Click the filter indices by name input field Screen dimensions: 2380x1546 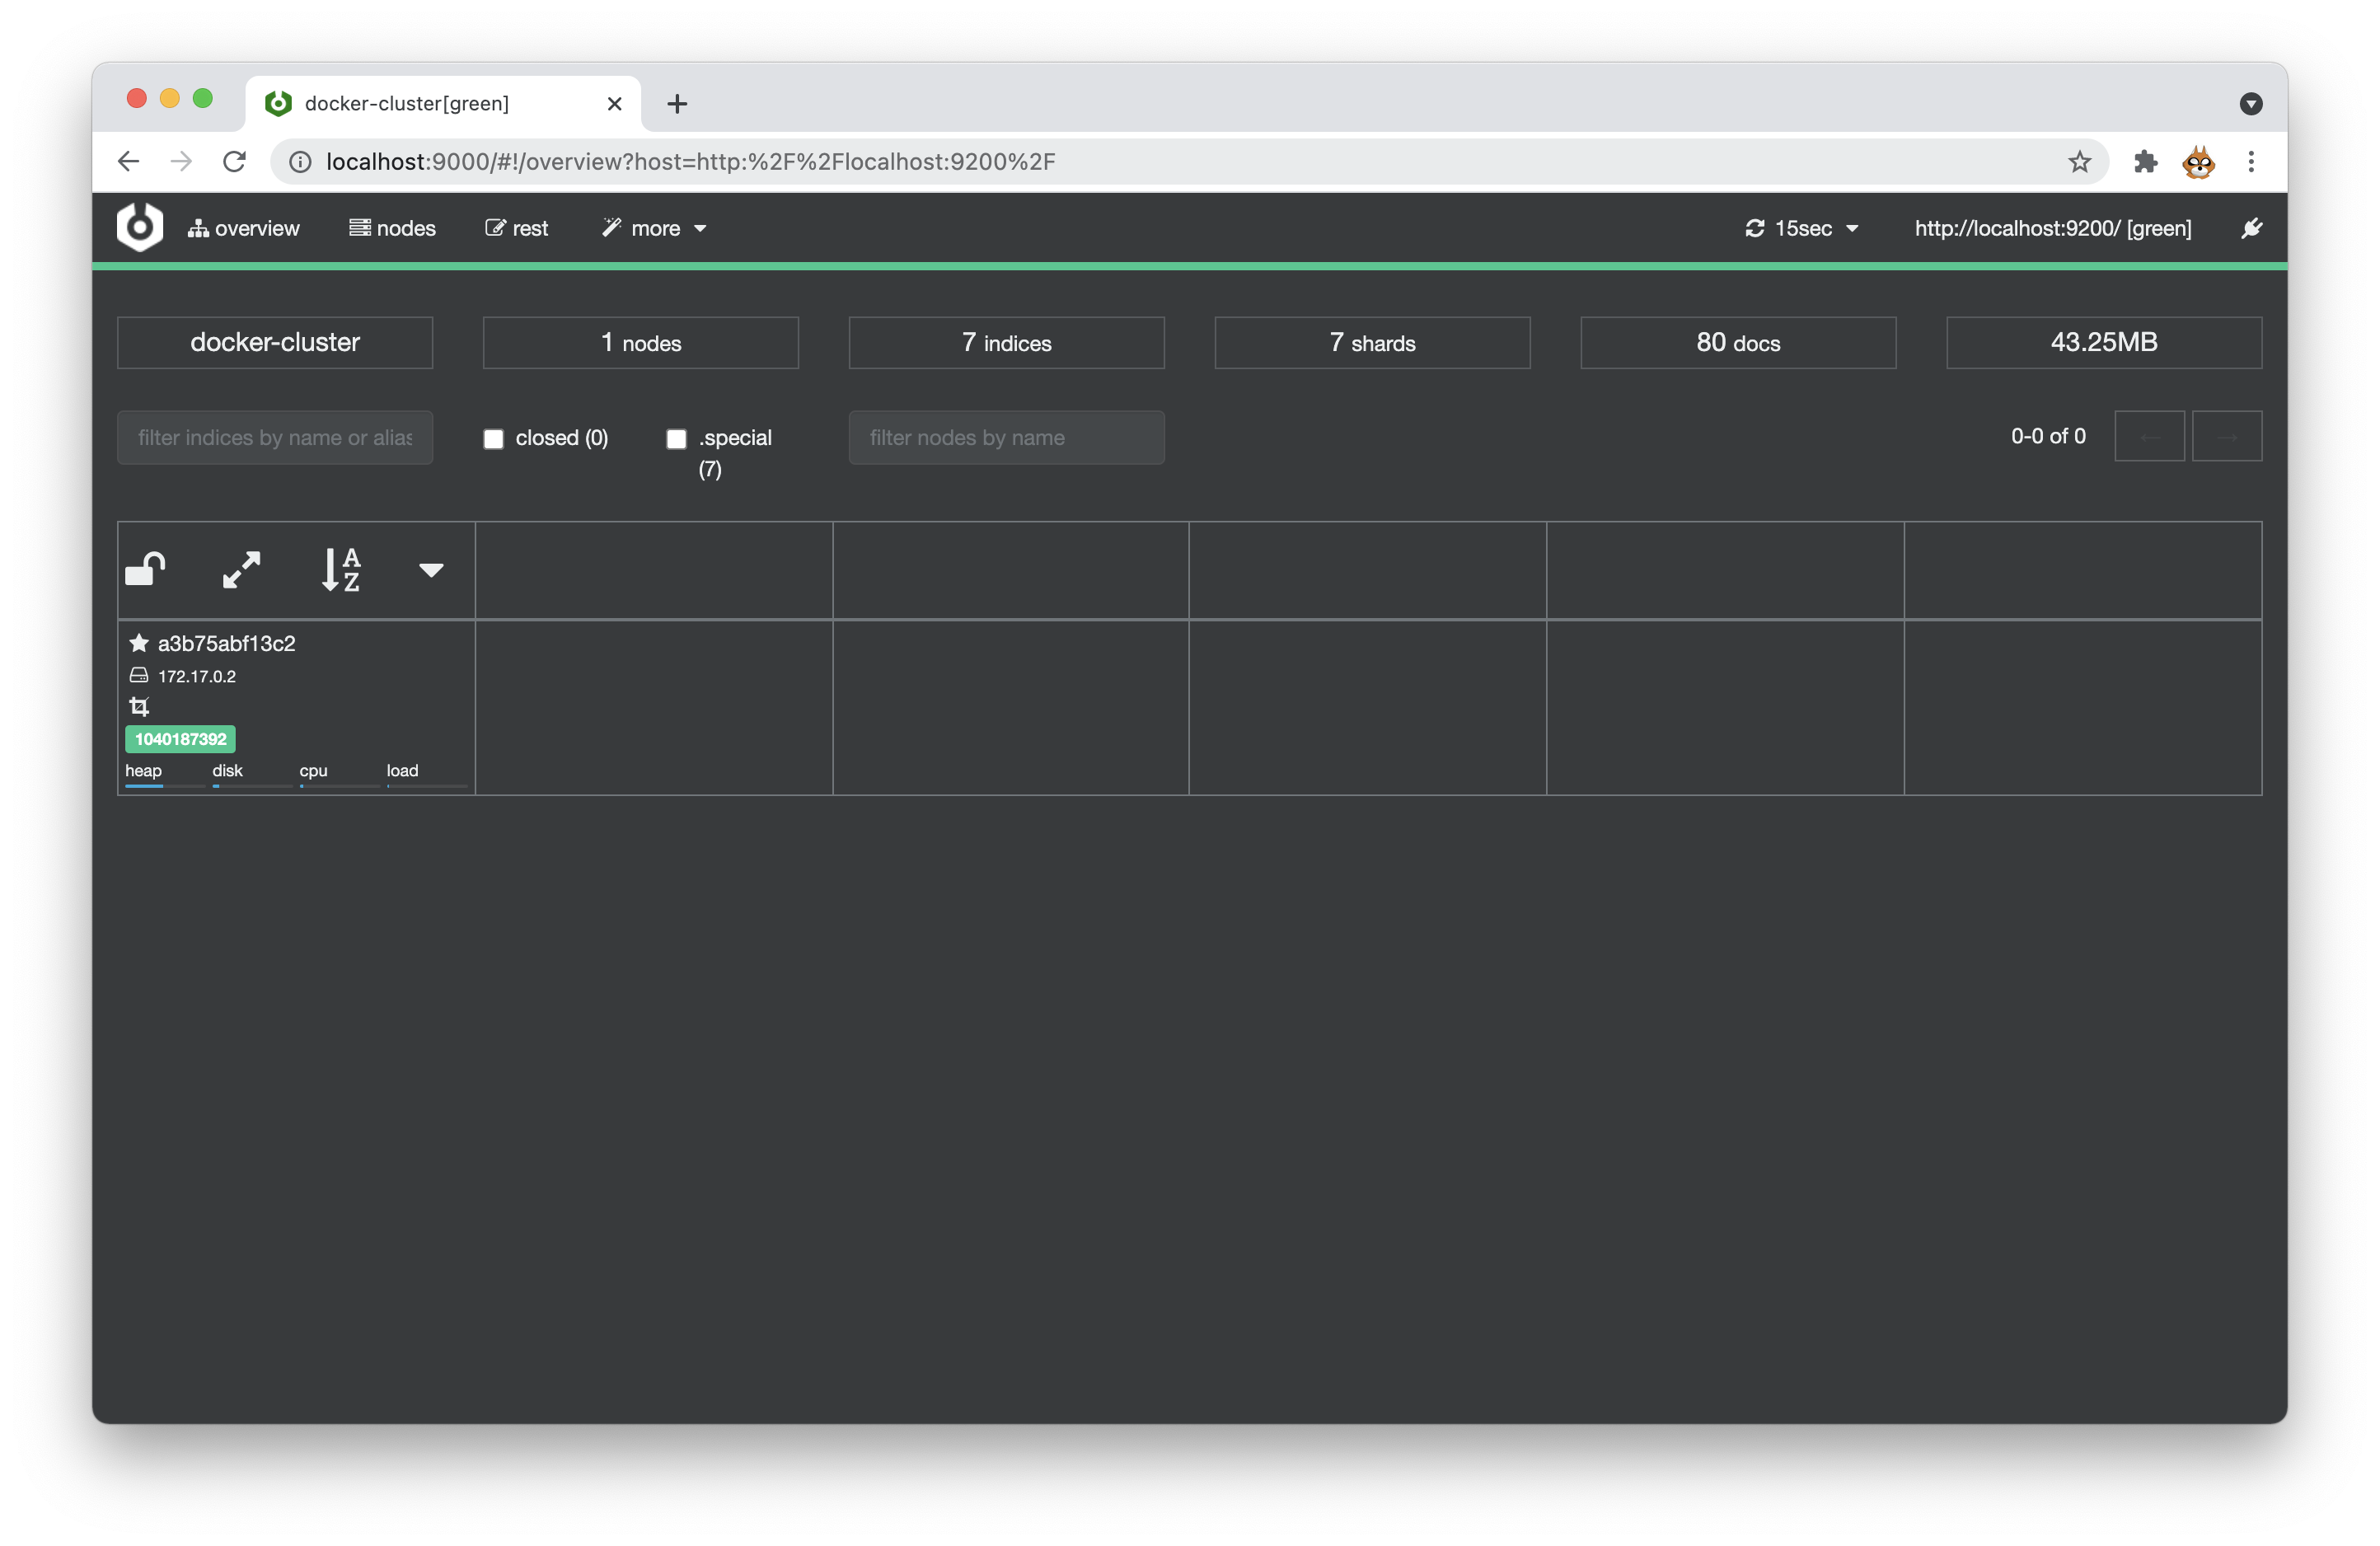pos(276,435)
